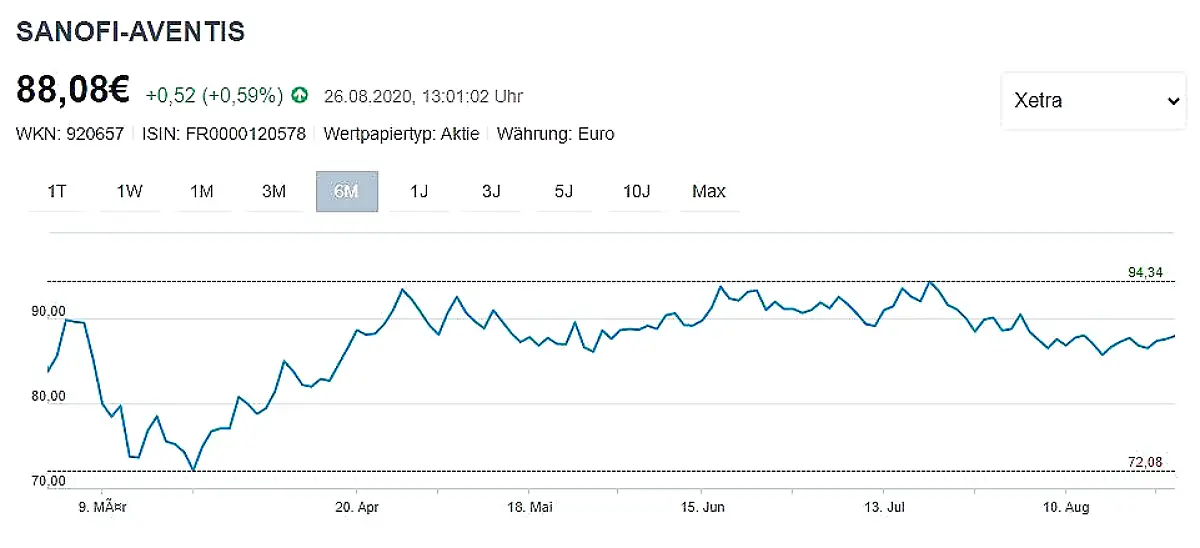Display the Max time range
This screenshot has height=548, width=1200.
tap(709, 192)
